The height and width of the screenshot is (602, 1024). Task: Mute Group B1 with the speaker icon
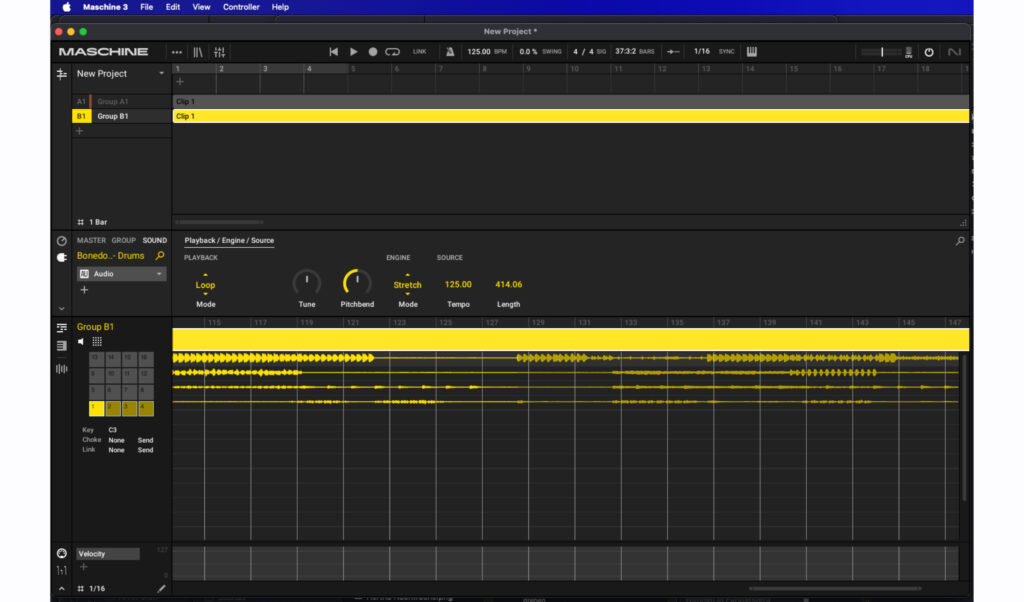tap(82, 341)
